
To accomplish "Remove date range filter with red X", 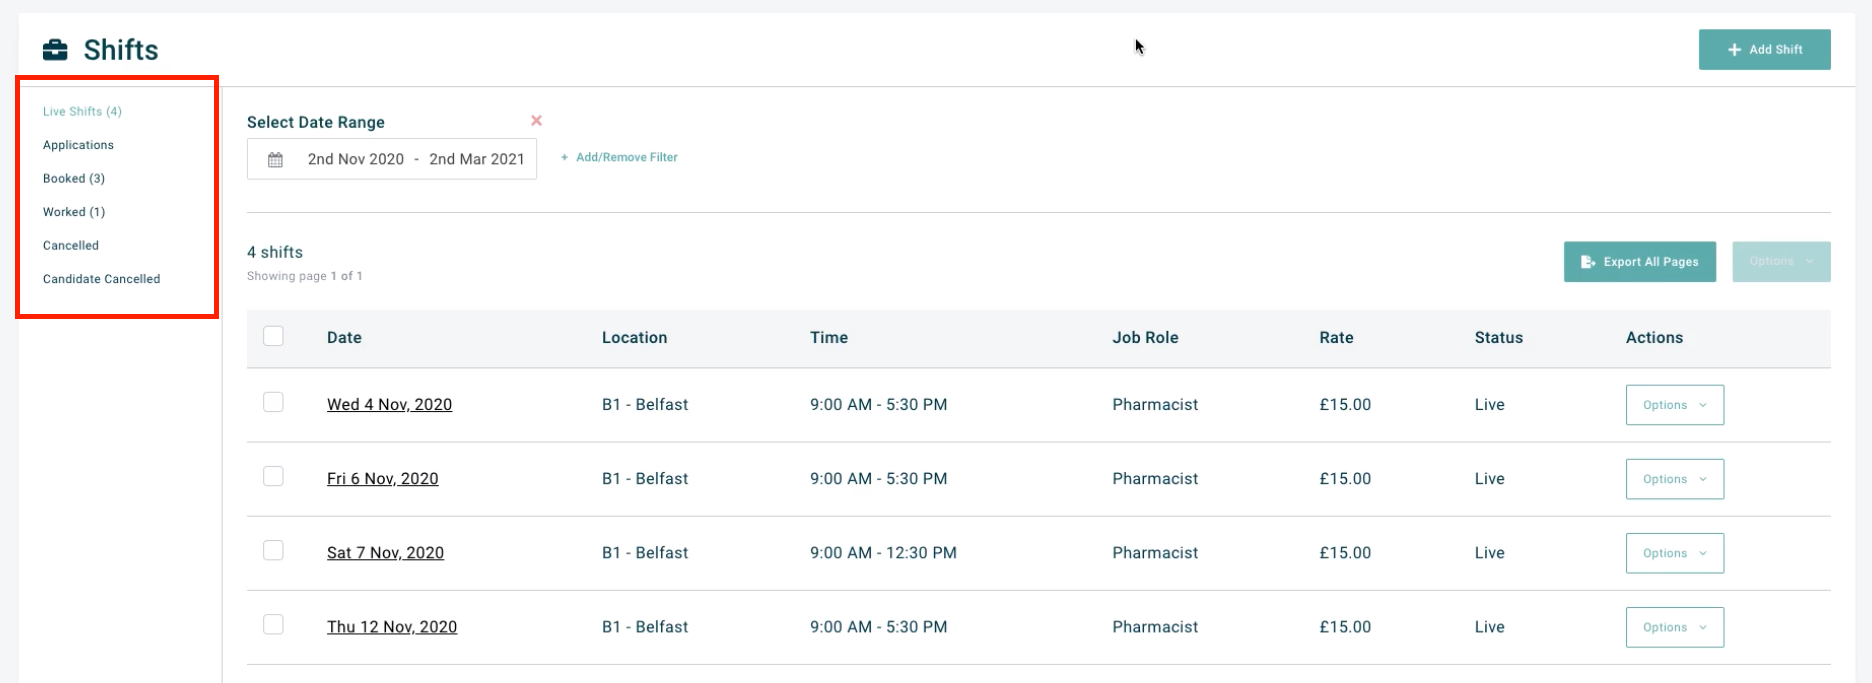I will pos(536,121).
